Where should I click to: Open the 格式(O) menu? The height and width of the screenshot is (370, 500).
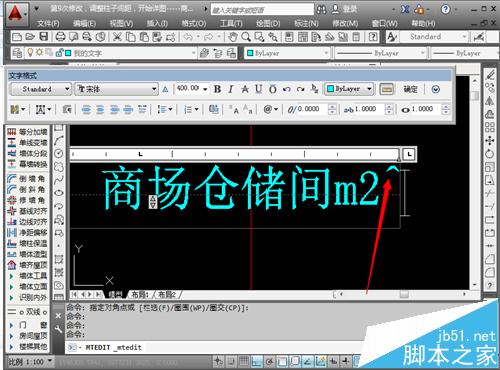click(194, 23)
